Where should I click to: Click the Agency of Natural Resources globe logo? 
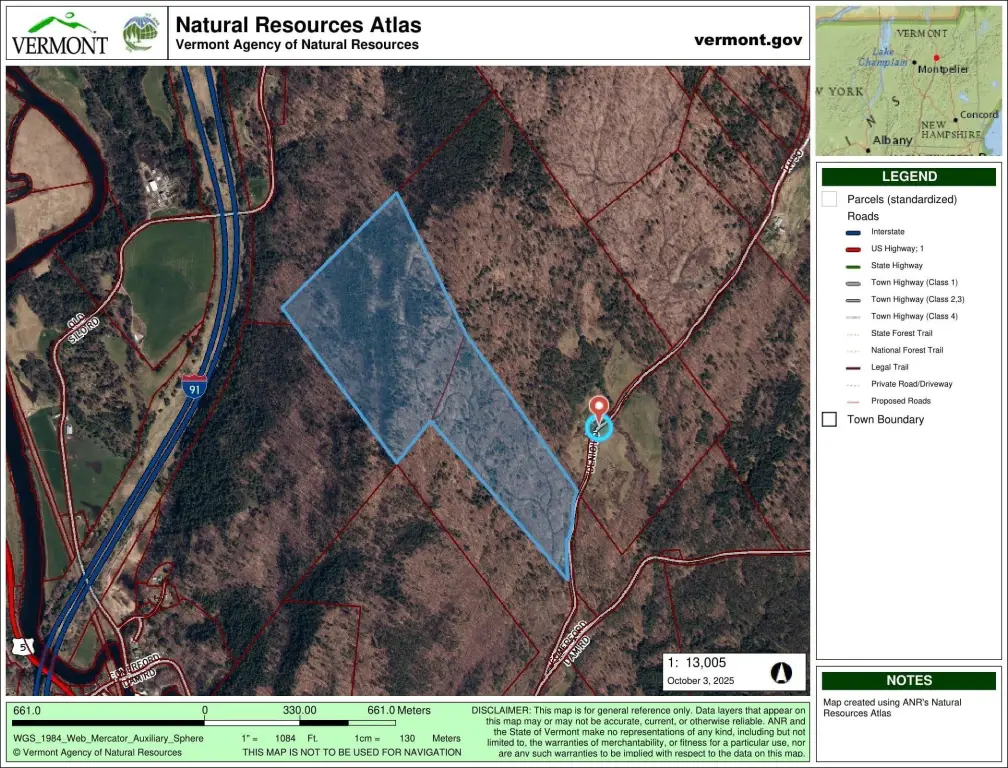140,33
